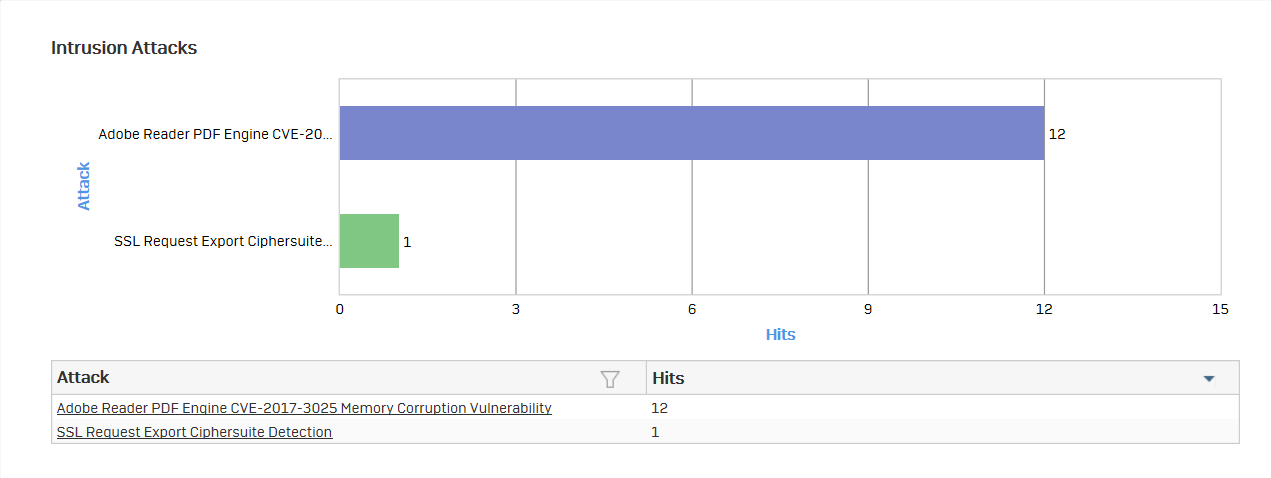Click the vertical Attack axis title
This screenshot has width=1271, height=478.
(84, 186)
